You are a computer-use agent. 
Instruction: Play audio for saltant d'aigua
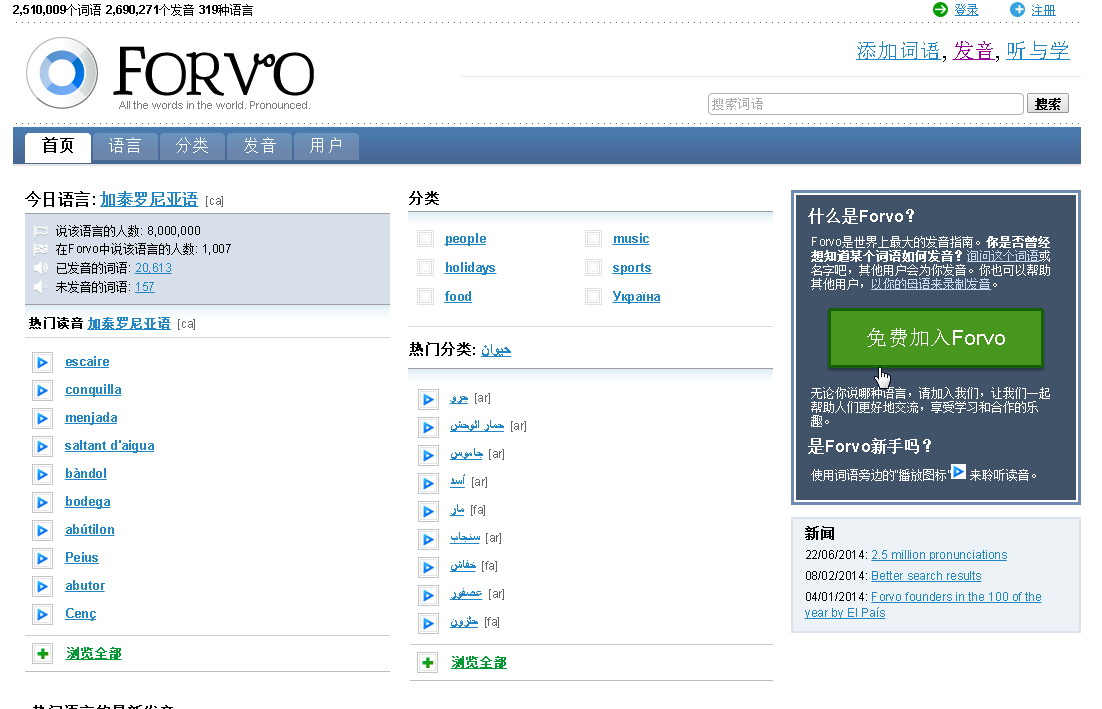pyautogui.click(x=42, y=446)
